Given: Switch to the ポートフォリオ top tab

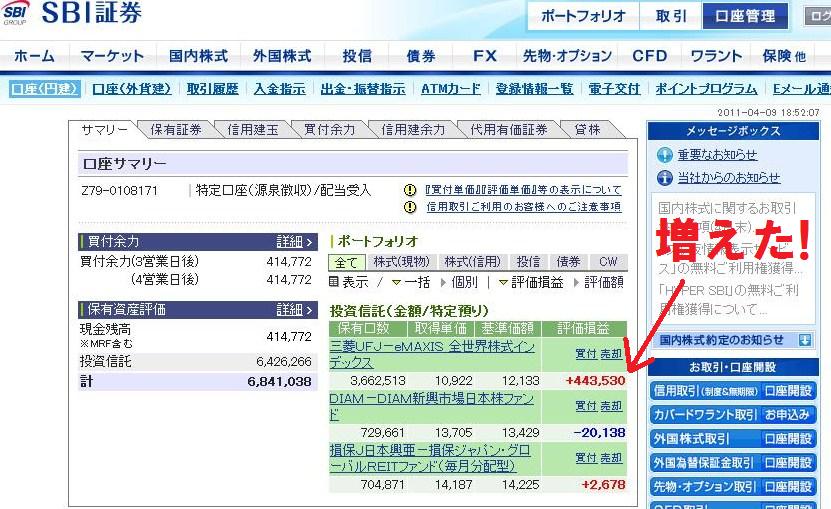Looking at the screenshot, I should coord(584,16).
